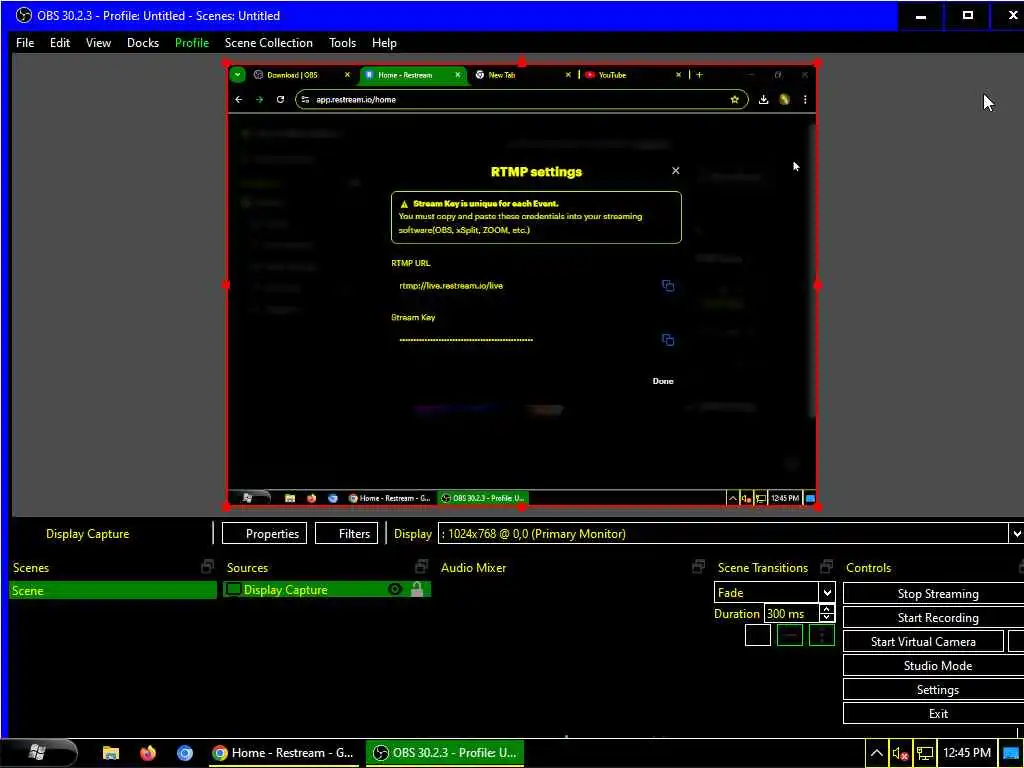The width and height of the screenshot is (1024, 768).
Task: Click RTMP URL copy icon in preview
Action: coord(667,285)
